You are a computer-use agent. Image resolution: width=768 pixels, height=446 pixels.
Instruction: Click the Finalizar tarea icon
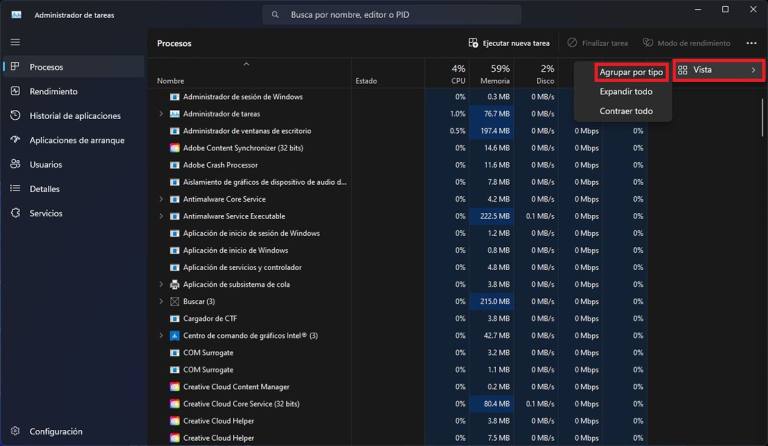point(572,43)
